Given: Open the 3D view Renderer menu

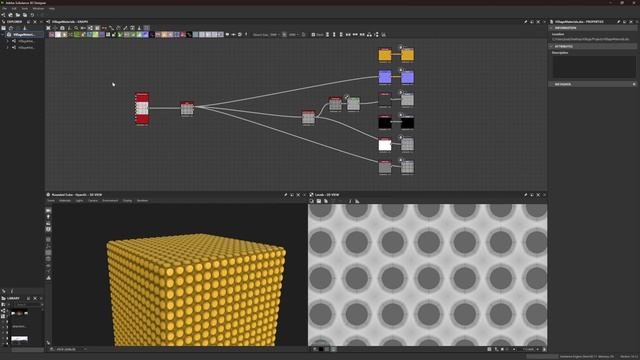Looking at the screenshot, I should click(142, 201).
